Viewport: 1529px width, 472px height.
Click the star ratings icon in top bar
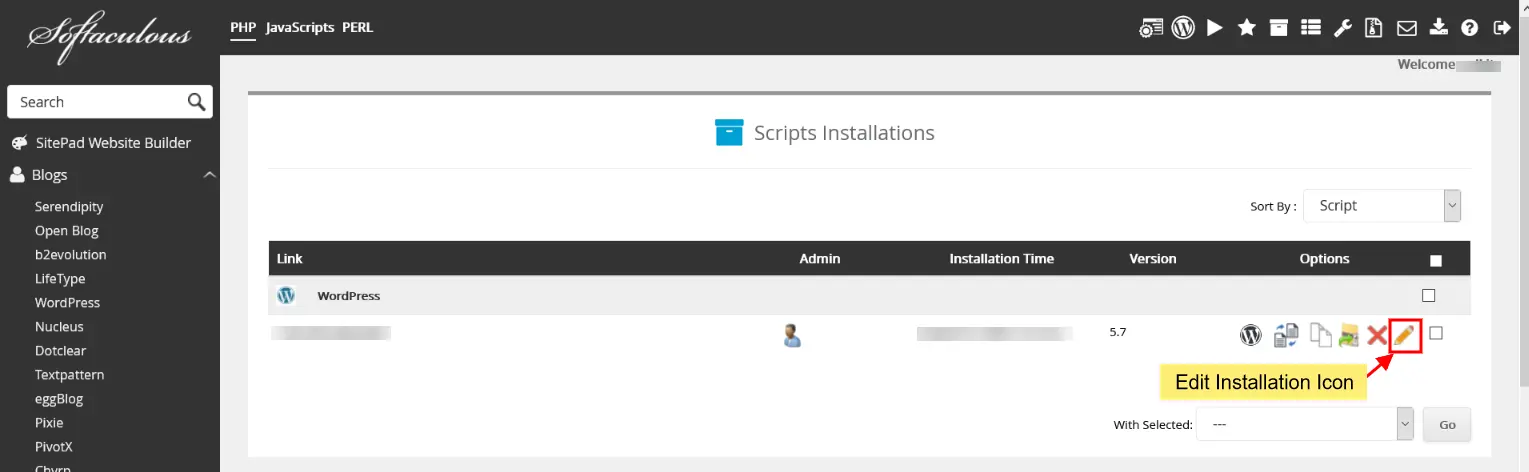click(1247, 28)
